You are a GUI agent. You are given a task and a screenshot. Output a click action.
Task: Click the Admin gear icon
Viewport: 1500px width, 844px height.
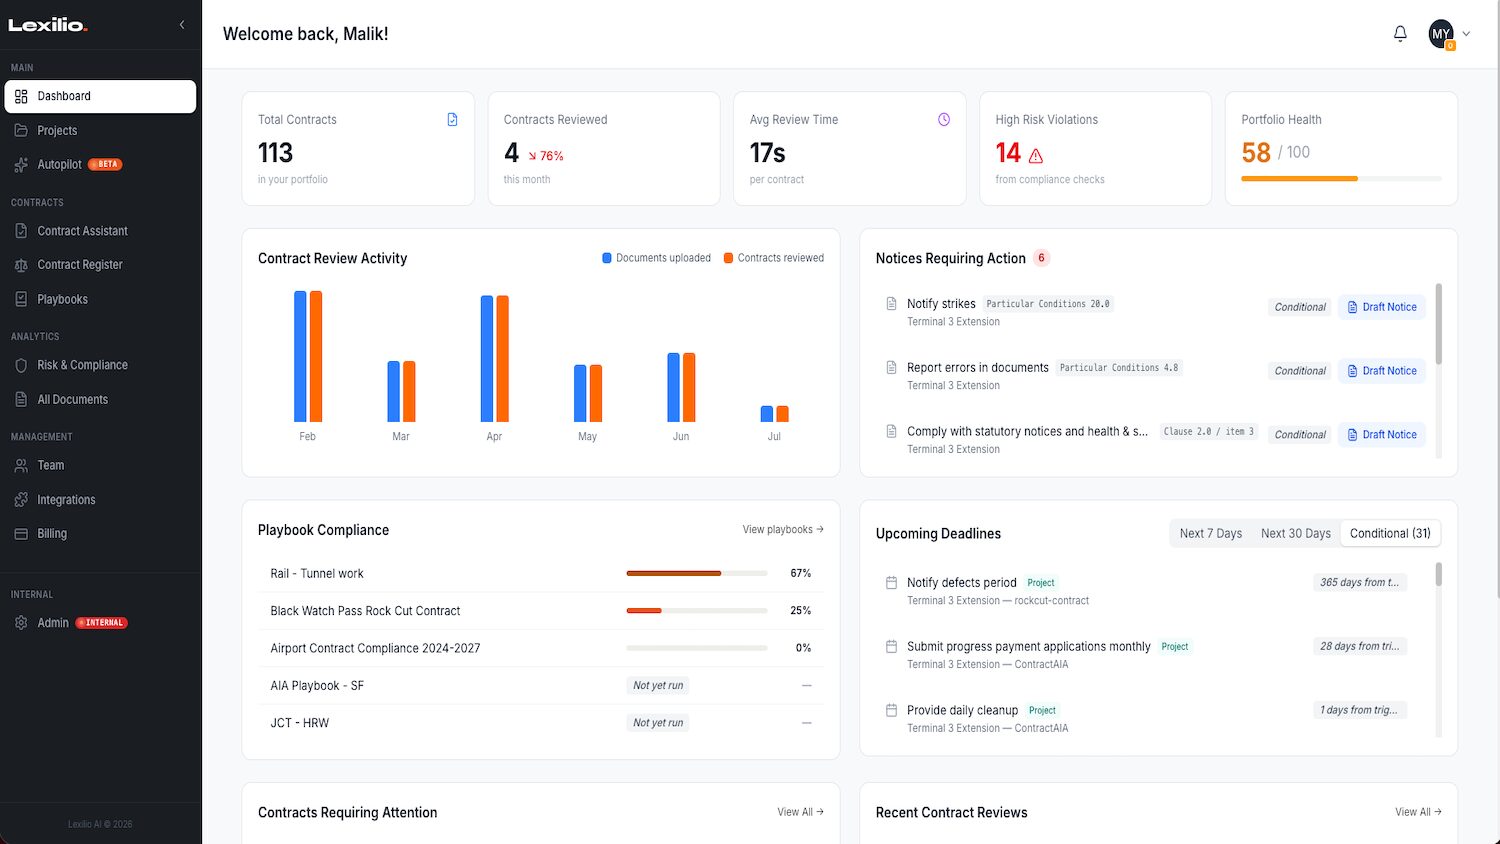point(21,623)
